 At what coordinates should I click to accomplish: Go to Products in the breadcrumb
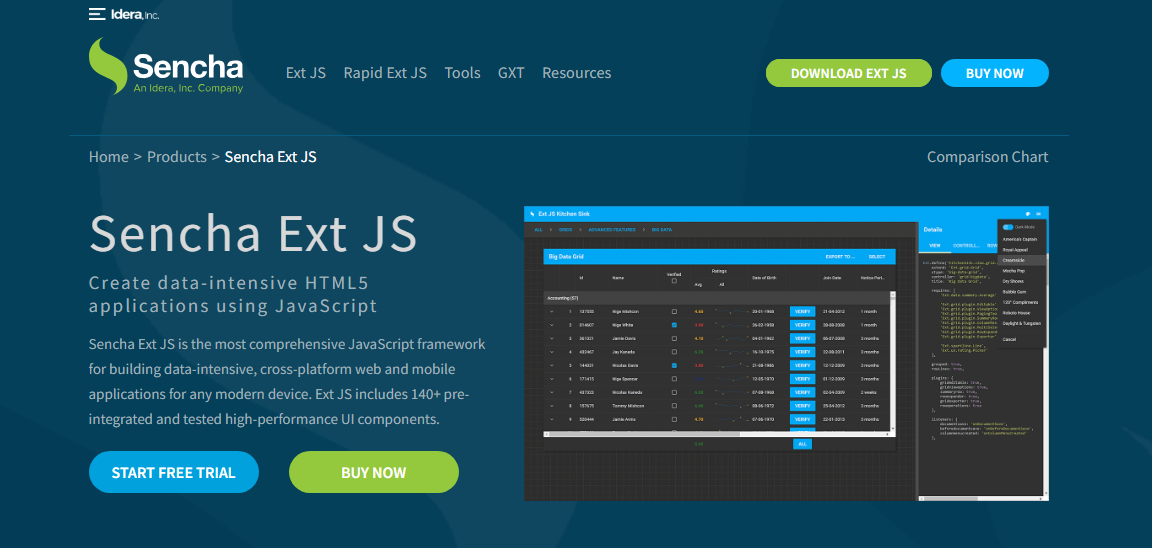(x=176, y=156)
